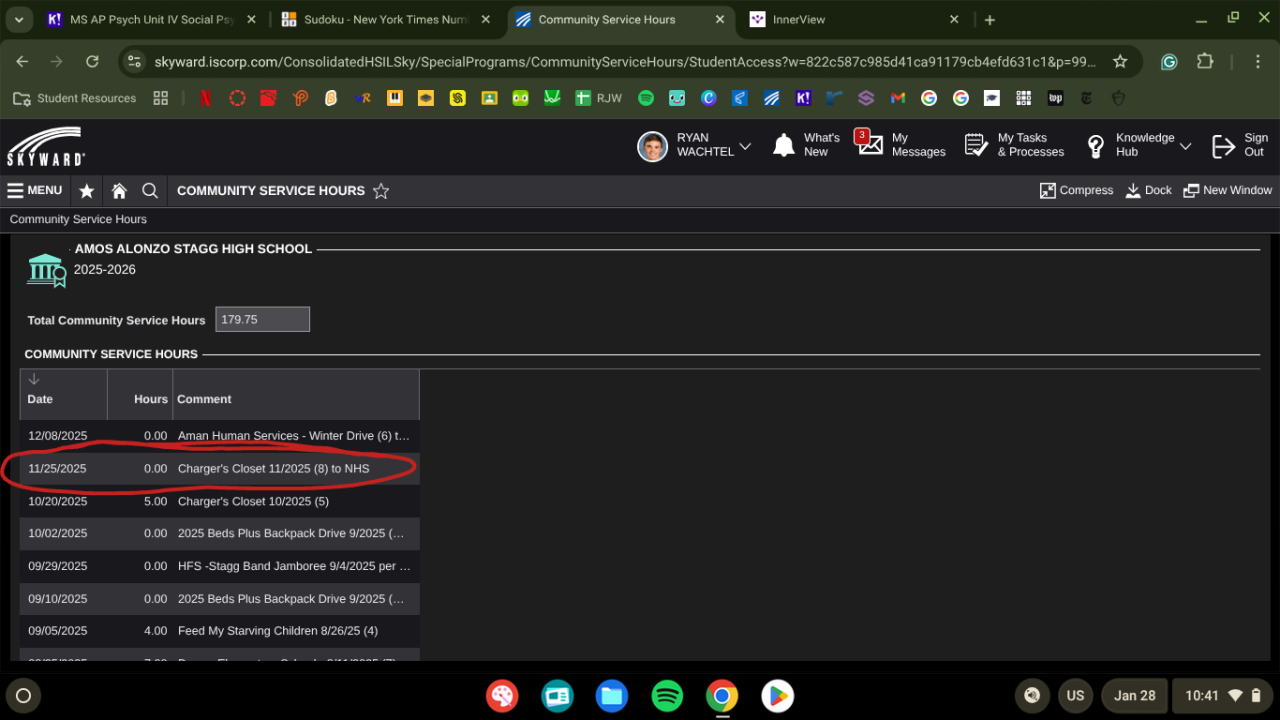Select the Aman Human Services Winter Drive row
The width and height of the screenshot is (1280, 720).
click(x=219, y=436)
